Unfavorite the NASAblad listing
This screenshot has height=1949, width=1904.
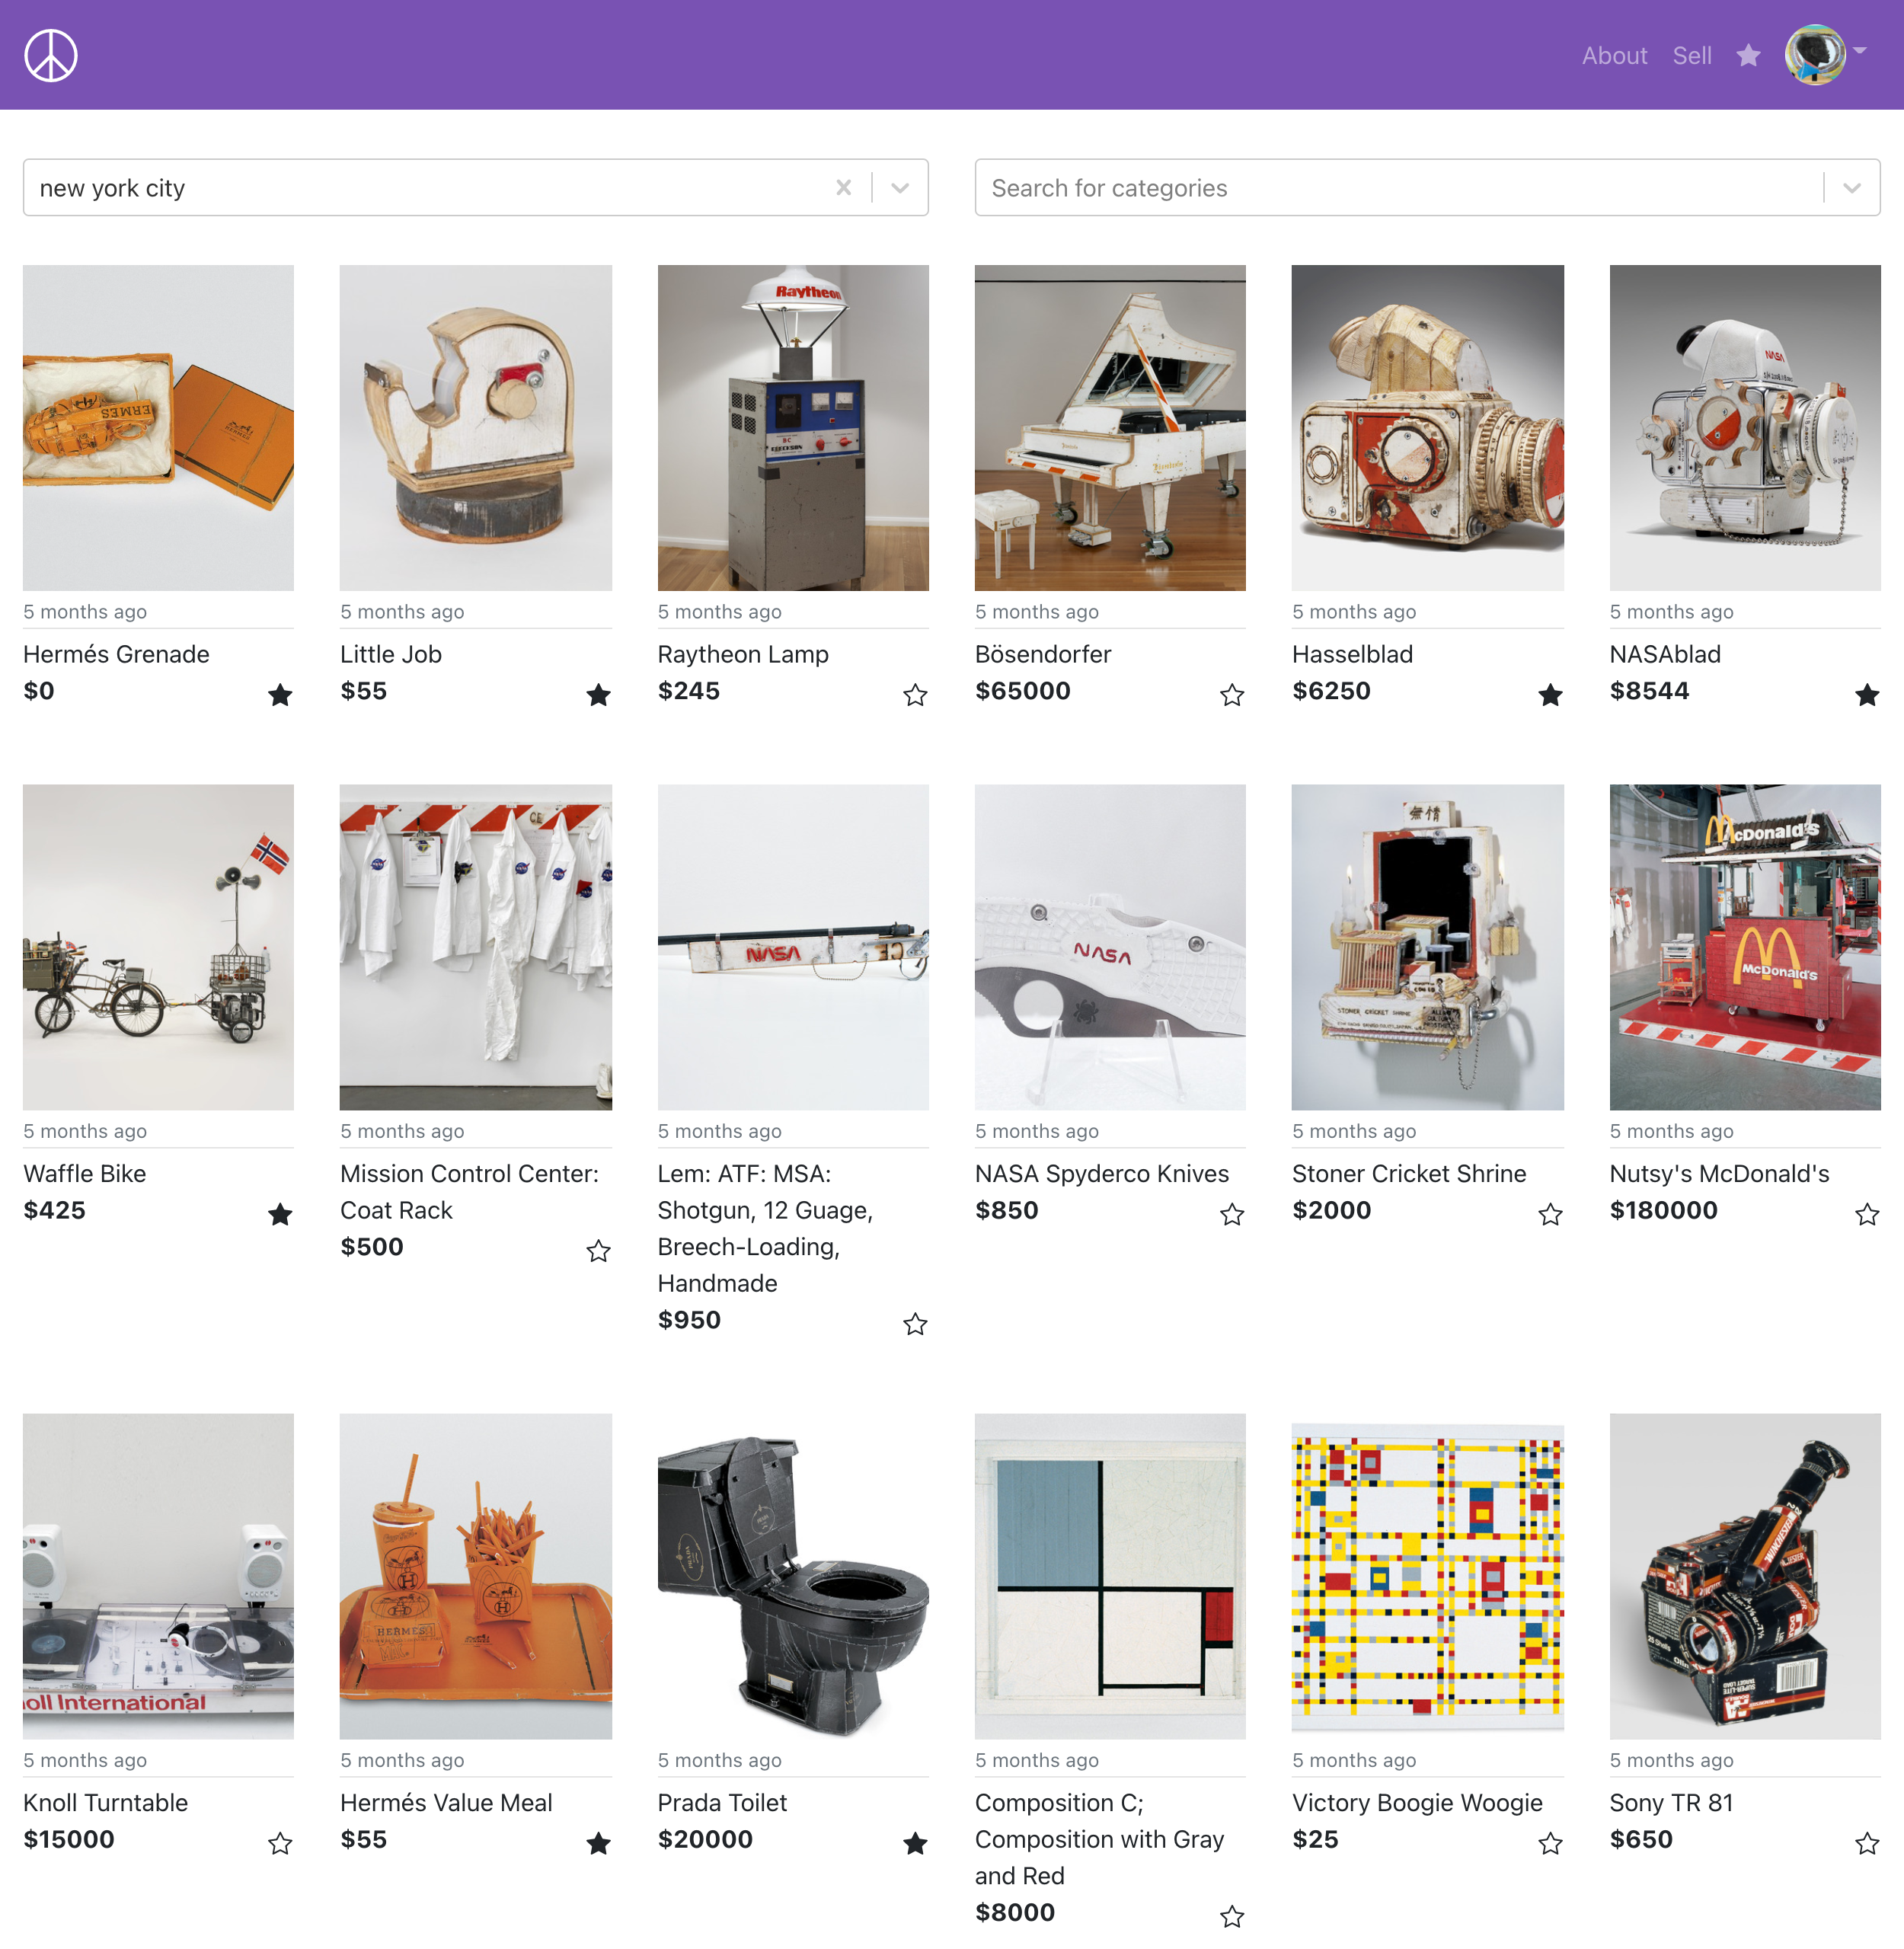pos(1867,694)
